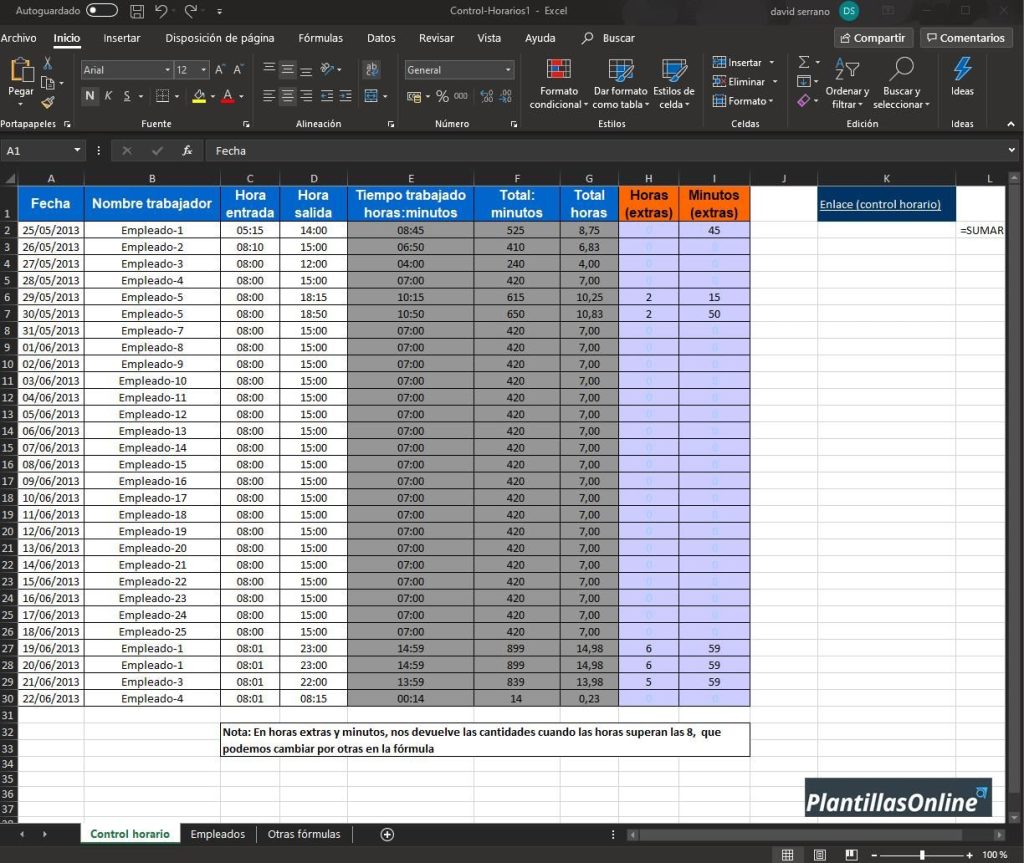Switch to the Fórmulas ribbon tab
The width and height of the screenshot is (1024, 863).
point(320,38)
